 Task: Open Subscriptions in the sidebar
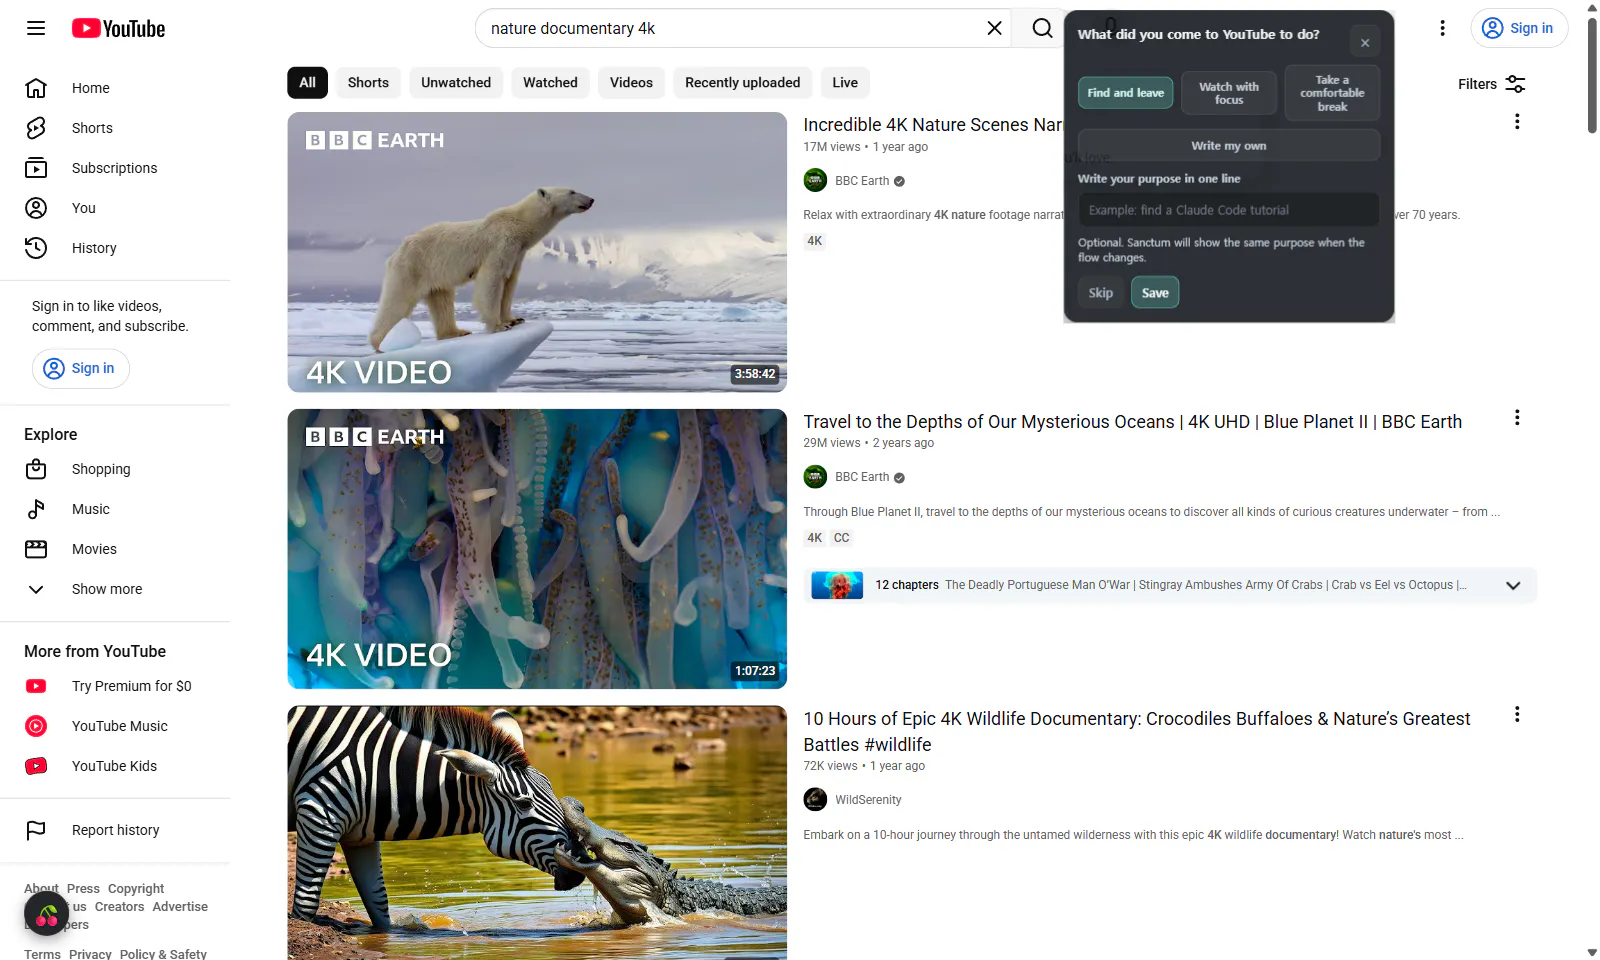tap(115, 168)
